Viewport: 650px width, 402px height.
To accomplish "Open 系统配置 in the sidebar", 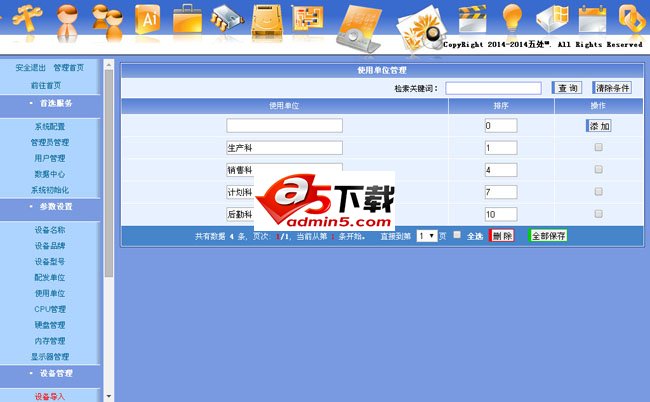I will [50, 126].
